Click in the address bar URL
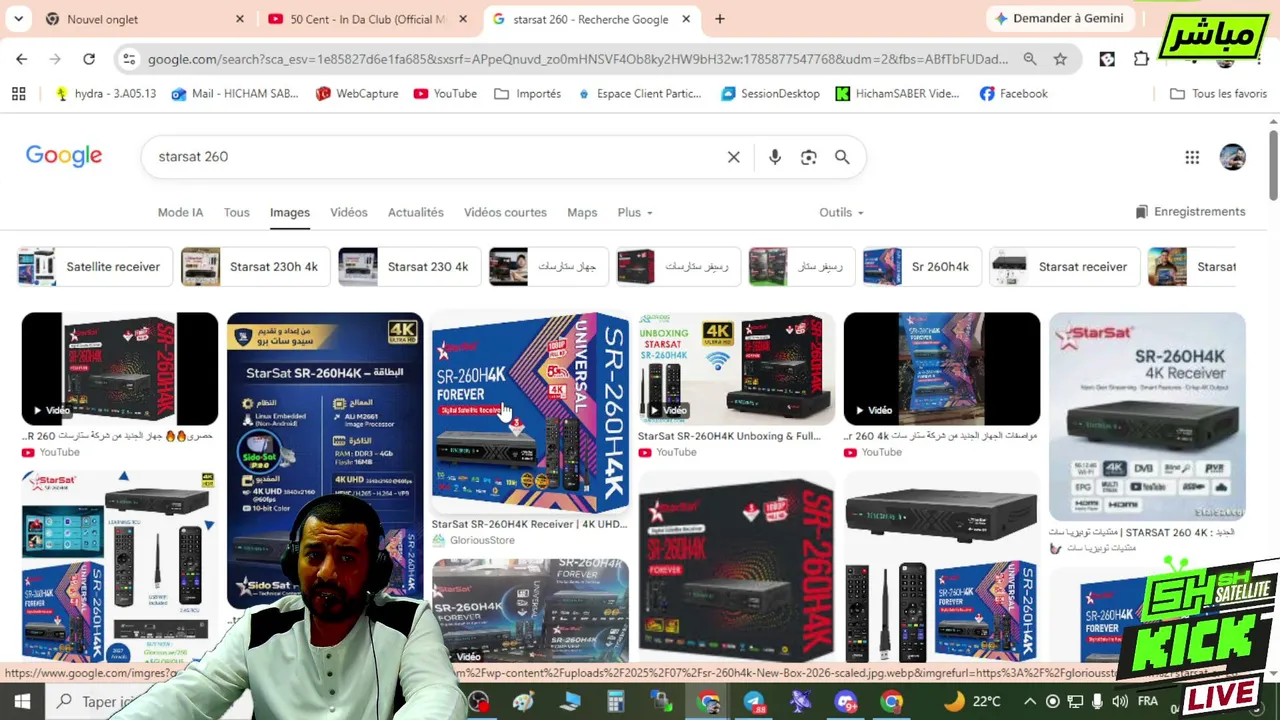1280x720 pixels. pos(578,59)
